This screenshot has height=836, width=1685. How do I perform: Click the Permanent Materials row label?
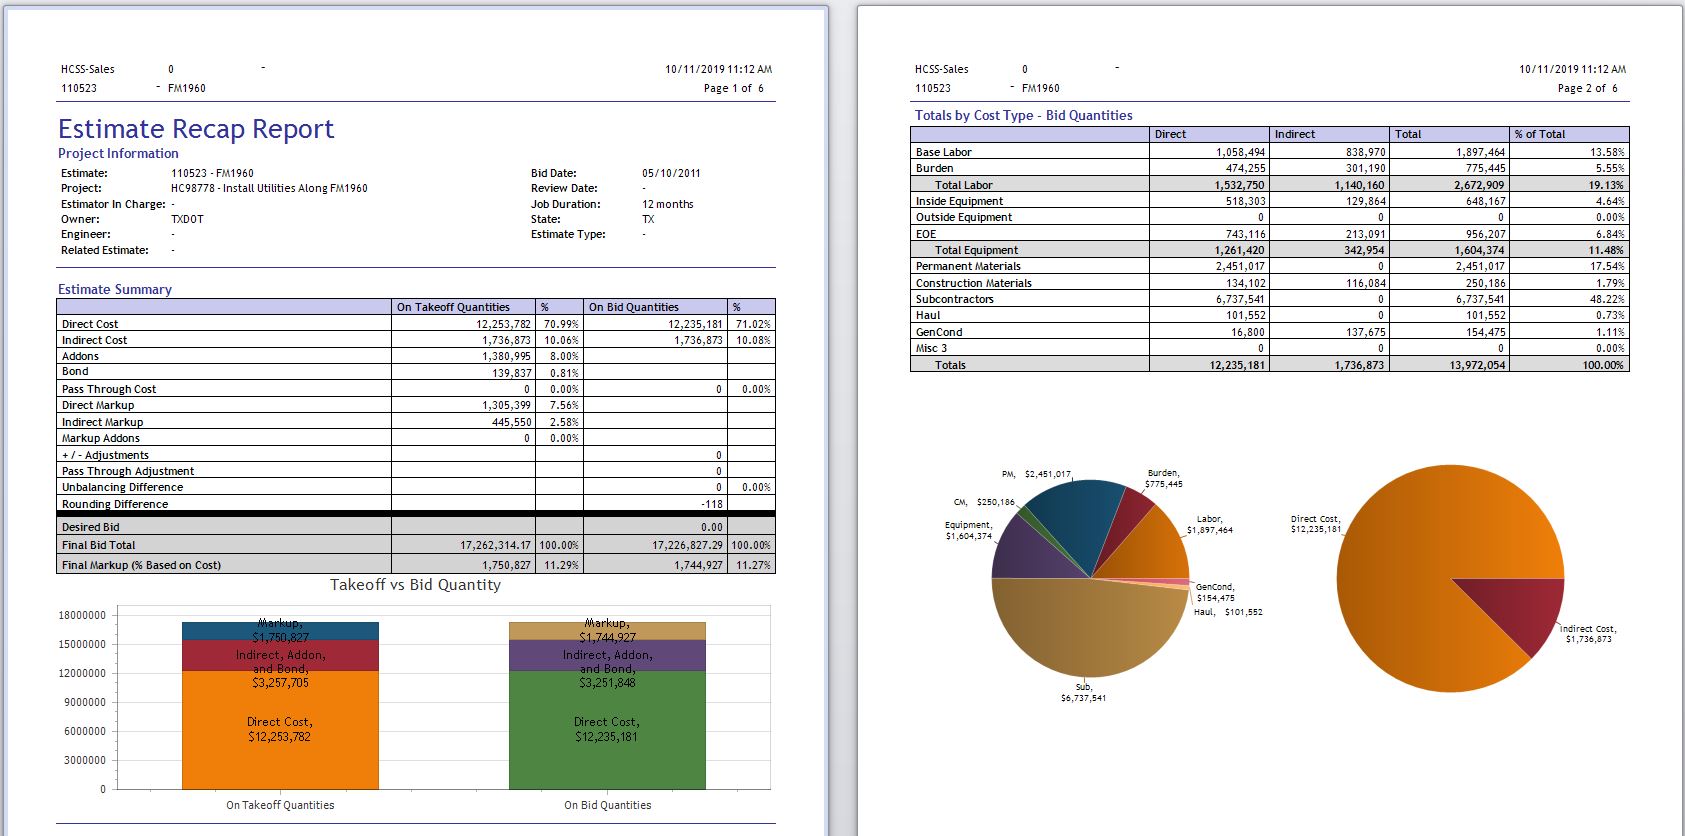click(x=968, y=266)
